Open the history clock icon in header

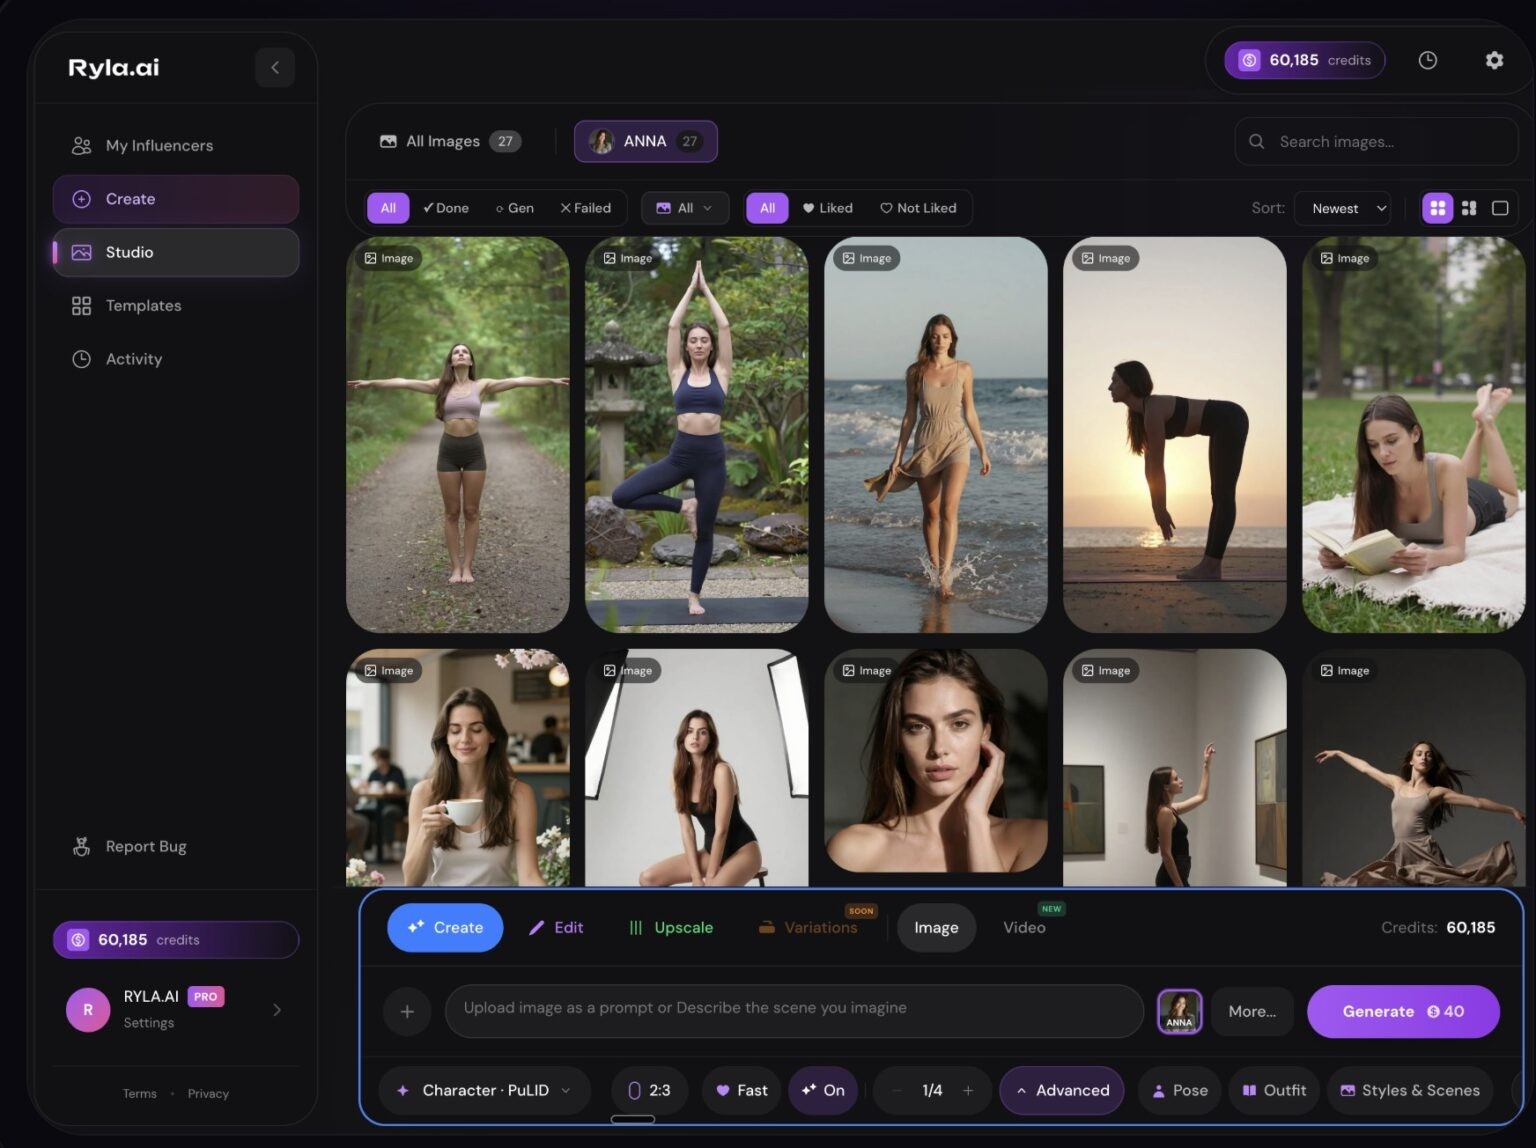pyautogui.click(x=1427, y=60)
